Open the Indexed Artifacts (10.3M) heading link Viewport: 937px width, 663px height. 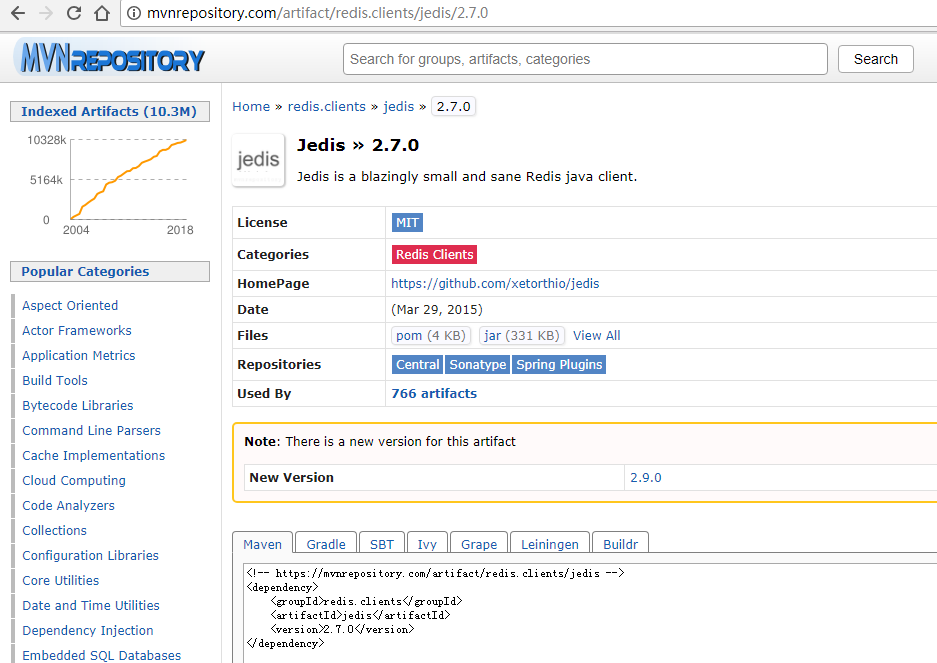[x=109, y=111]
